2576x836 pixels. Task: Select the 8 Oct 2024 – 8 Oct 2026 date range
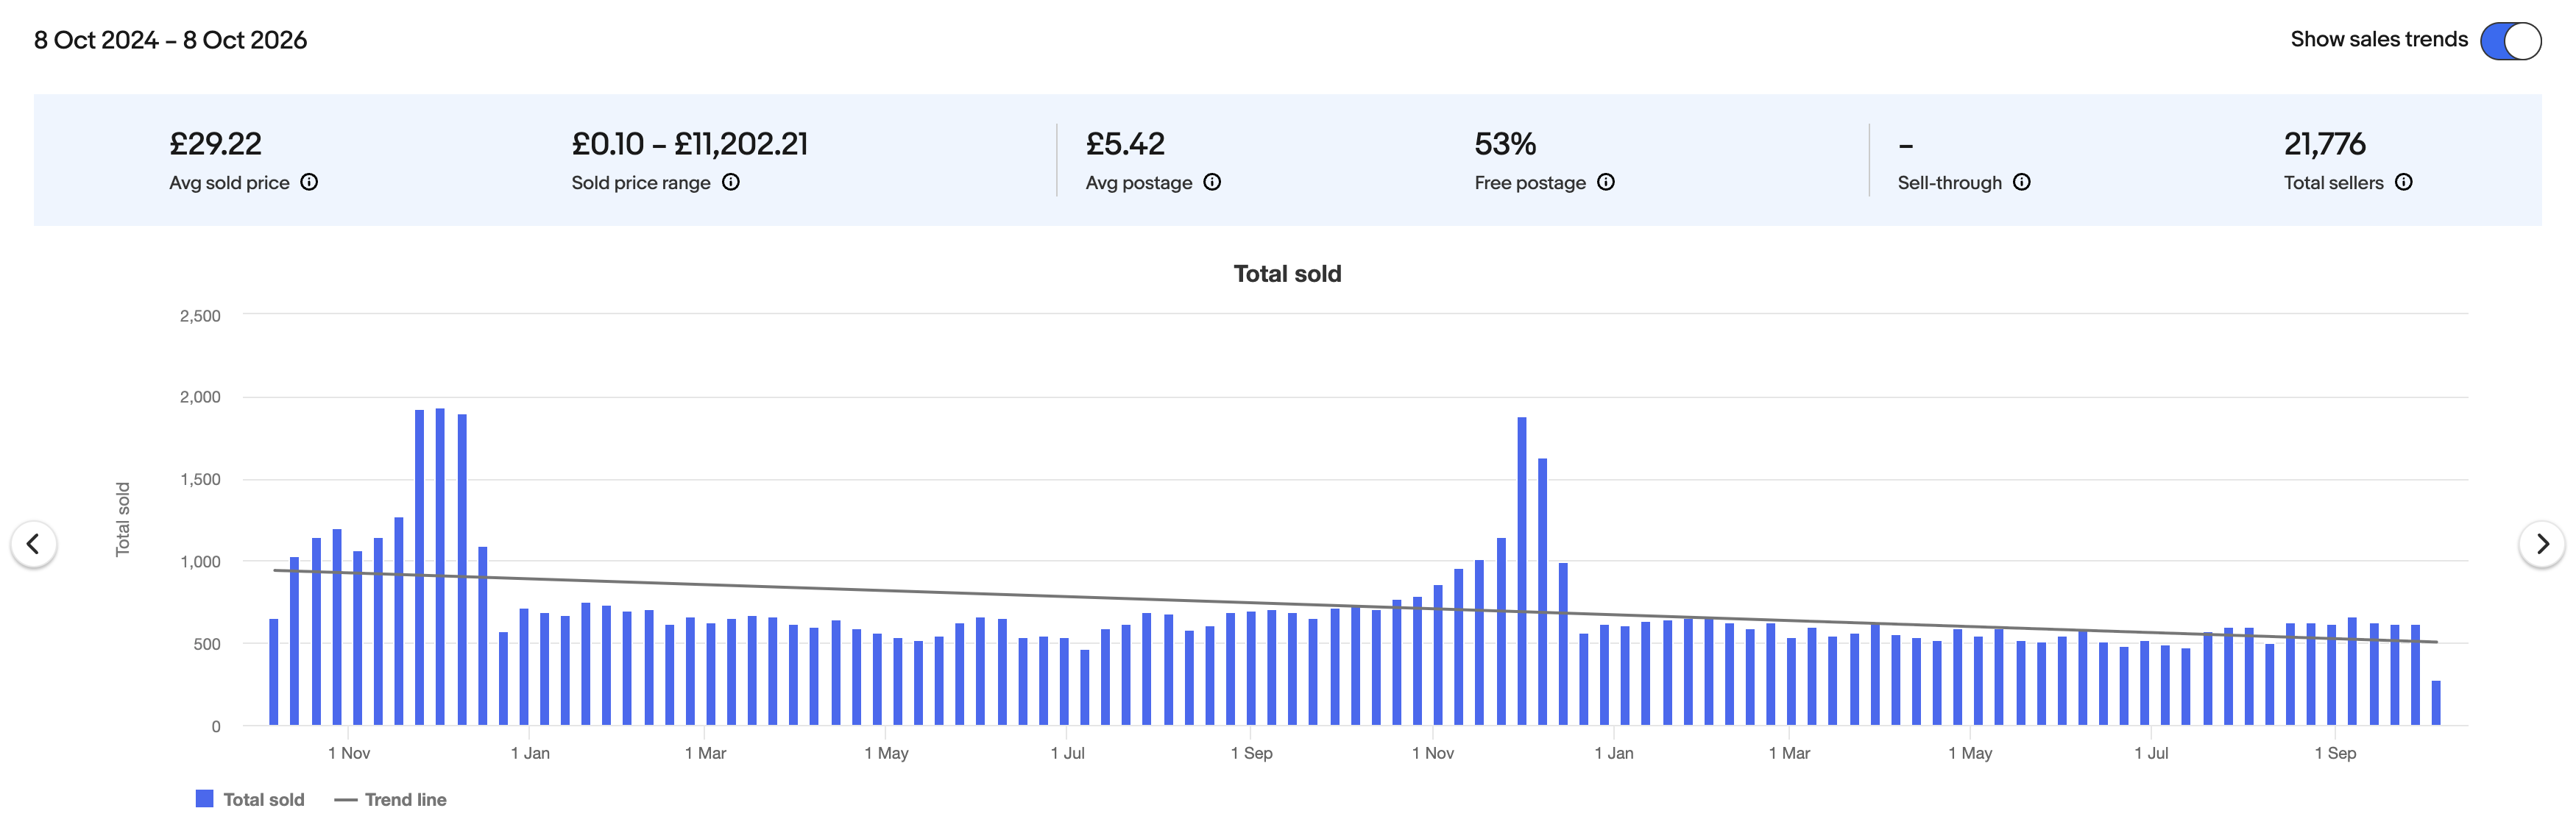(x=170, y=40)
